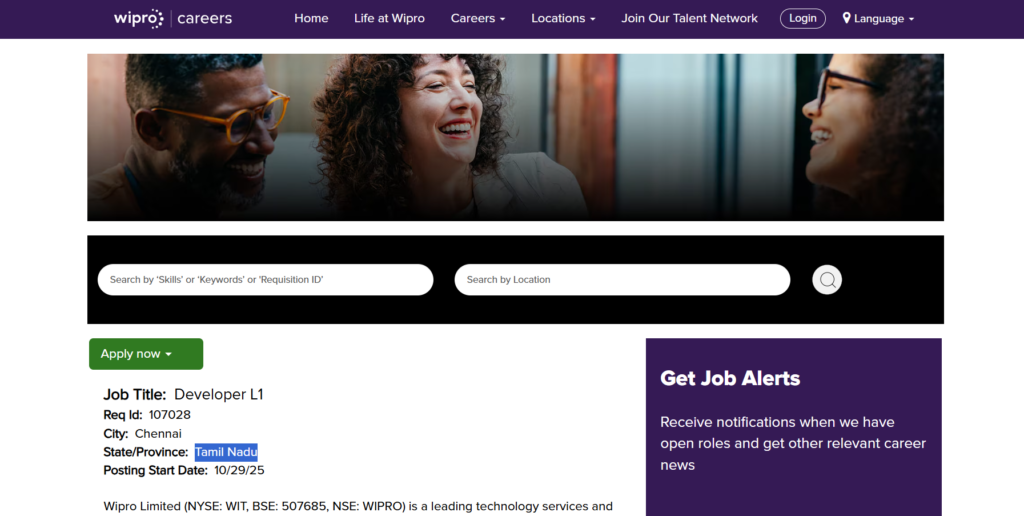Image resolution: width=1024 pixels, height=516 pixels.
Task: Click the Chennai city value
Action: [158, 434]
